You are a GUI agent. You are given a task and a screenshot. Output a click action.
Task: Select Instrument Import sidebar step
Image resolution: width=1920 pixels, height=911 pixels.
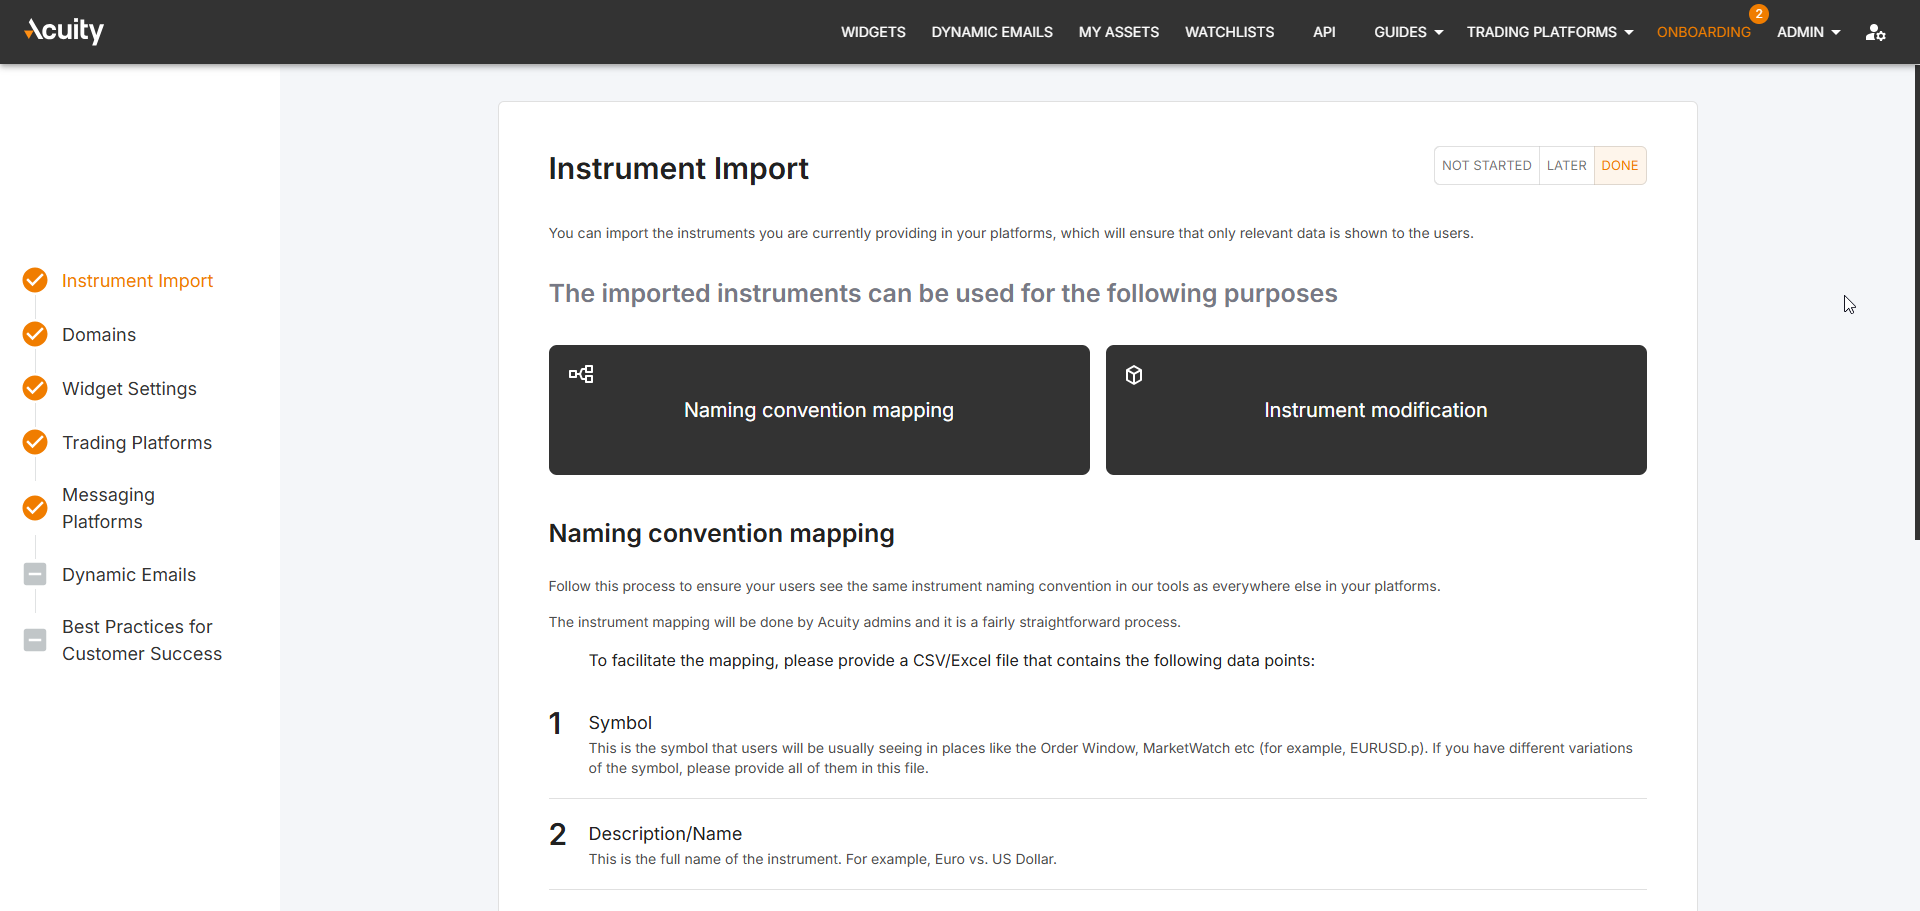(x=137, y=281)
